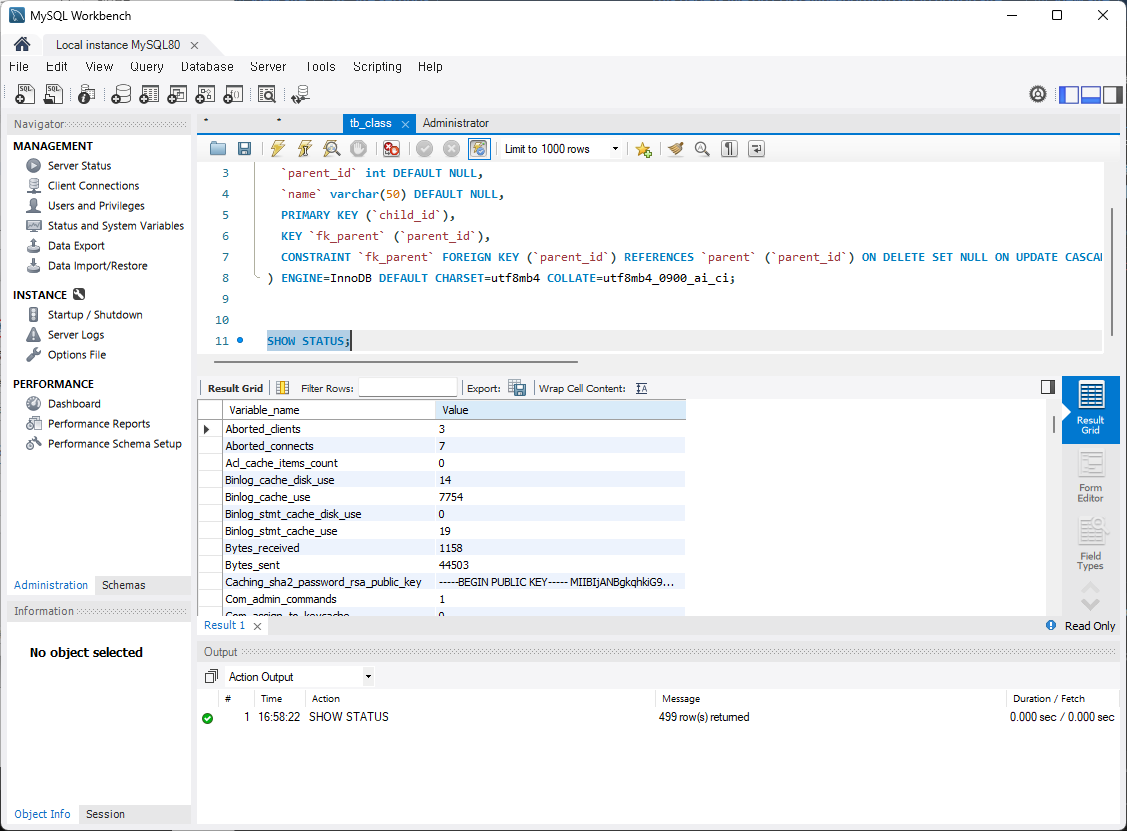
Task: Export recordset to external file icon
Action: coord(517,387)
